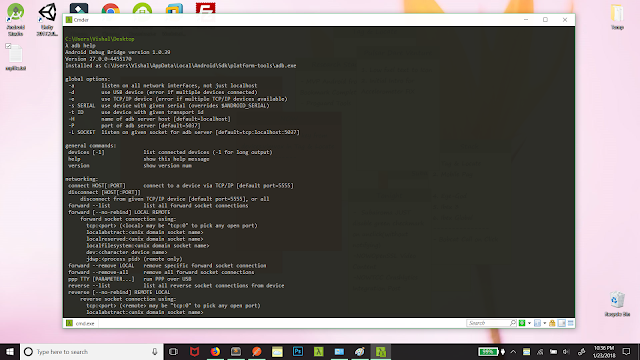640x360 pixels.
Task: Click the blue active consoles icon
Action: coord(537,323)
